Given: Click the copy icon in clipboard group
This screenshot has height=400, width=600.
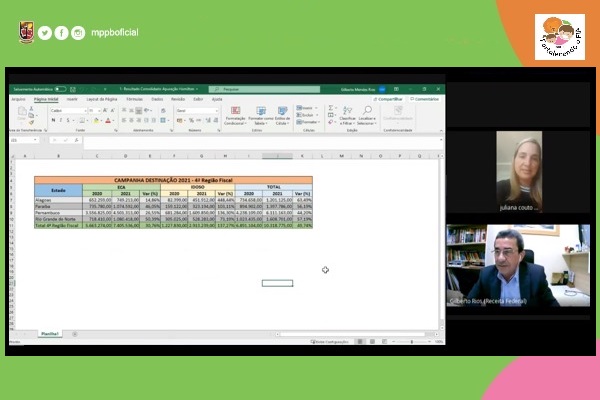Looking at the screenshot, I should point(31,116).
